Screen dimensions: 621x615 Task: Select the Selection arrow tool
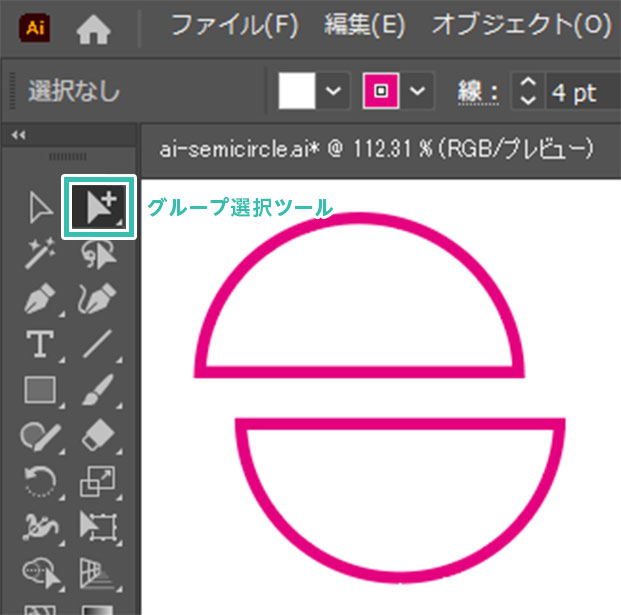40,208
